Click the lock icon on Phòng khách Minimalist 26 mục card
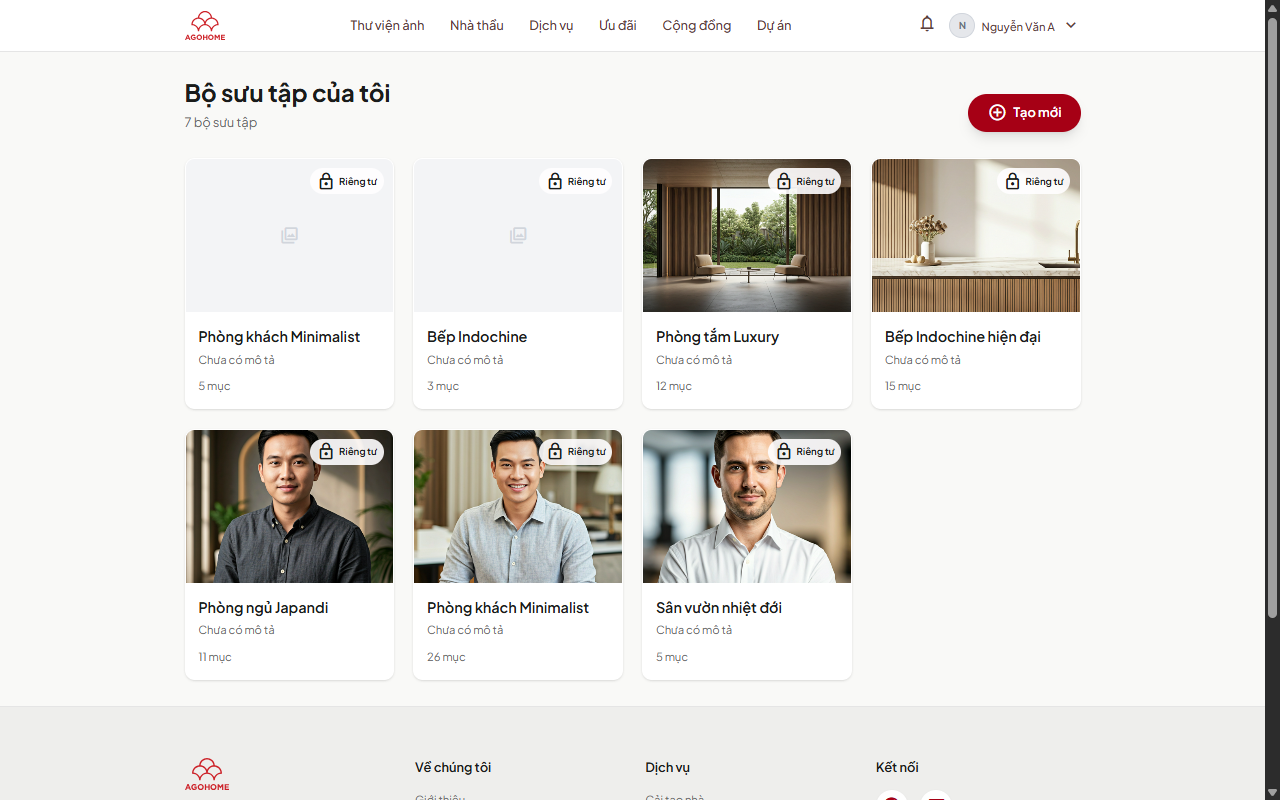The image size is (1280, 800). pos(555,451)
